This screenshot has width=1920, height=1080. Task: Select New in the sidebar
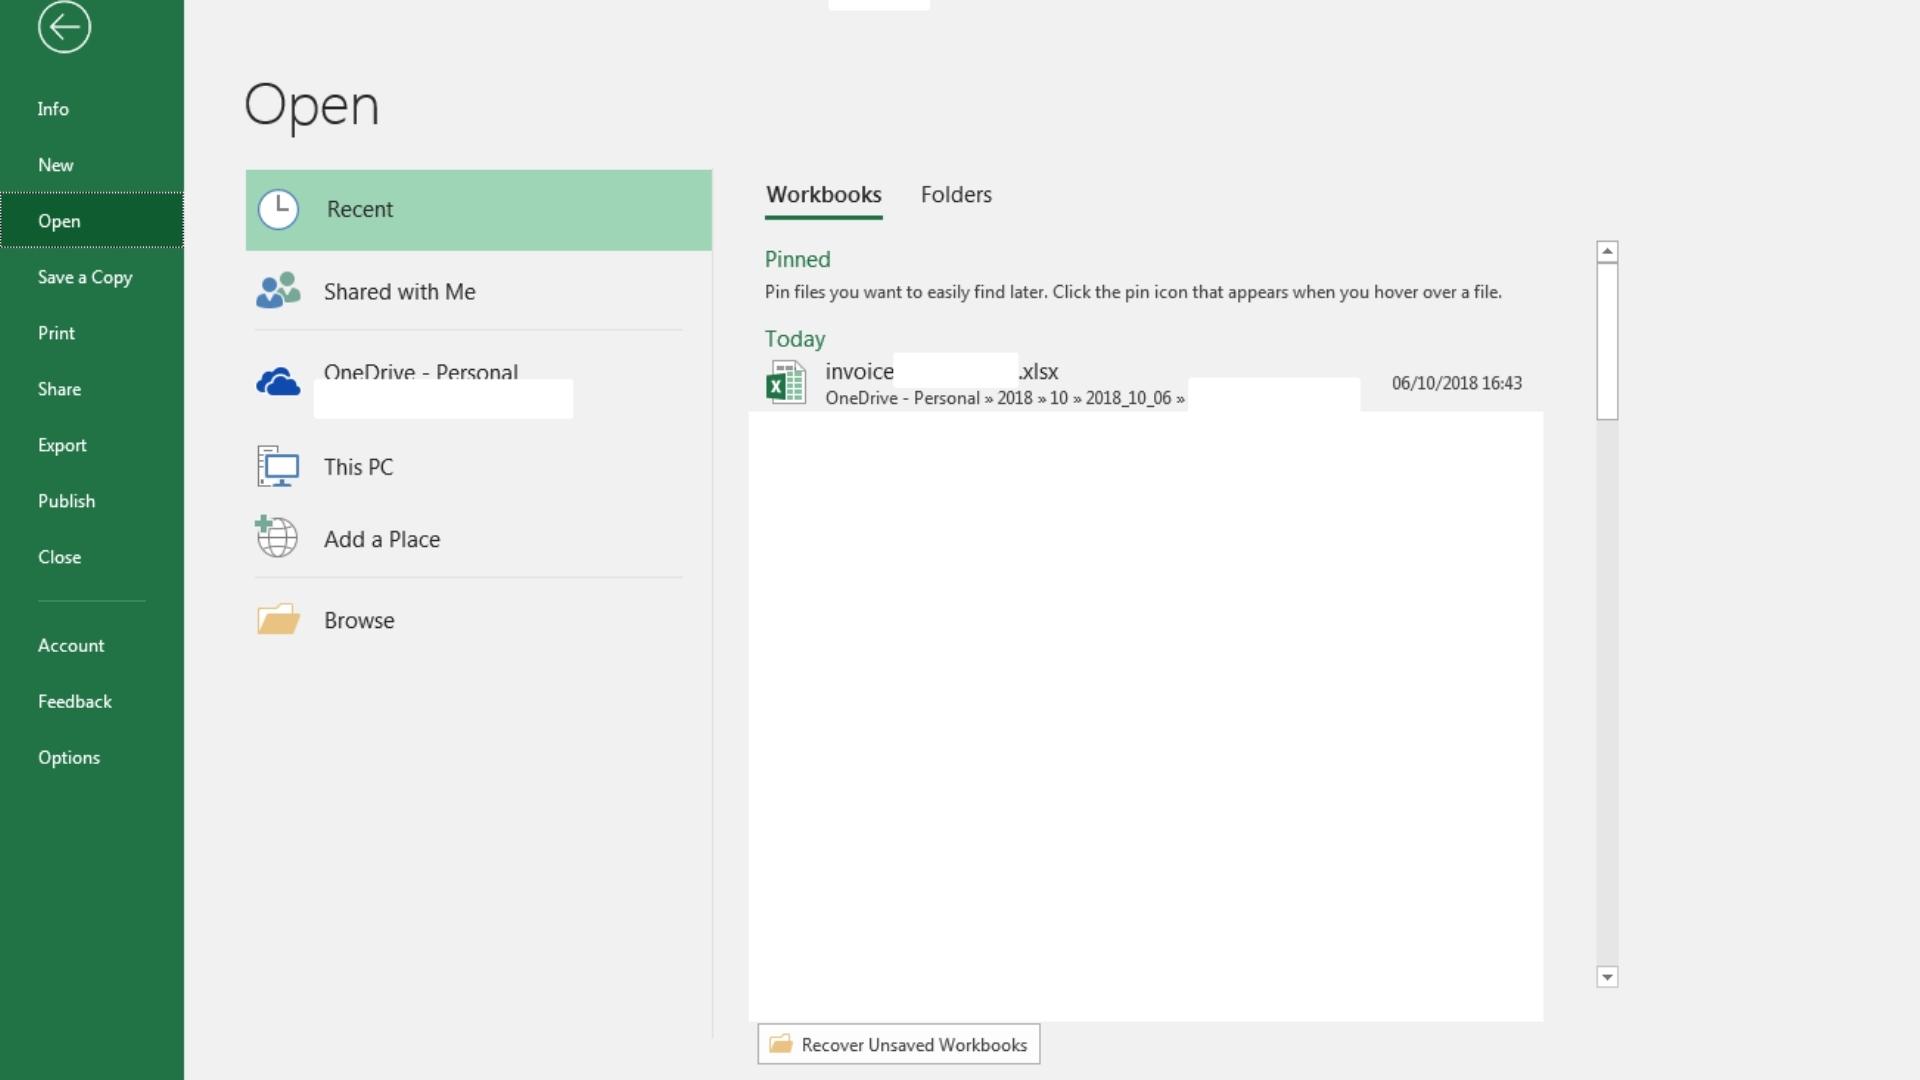(92, 165)
